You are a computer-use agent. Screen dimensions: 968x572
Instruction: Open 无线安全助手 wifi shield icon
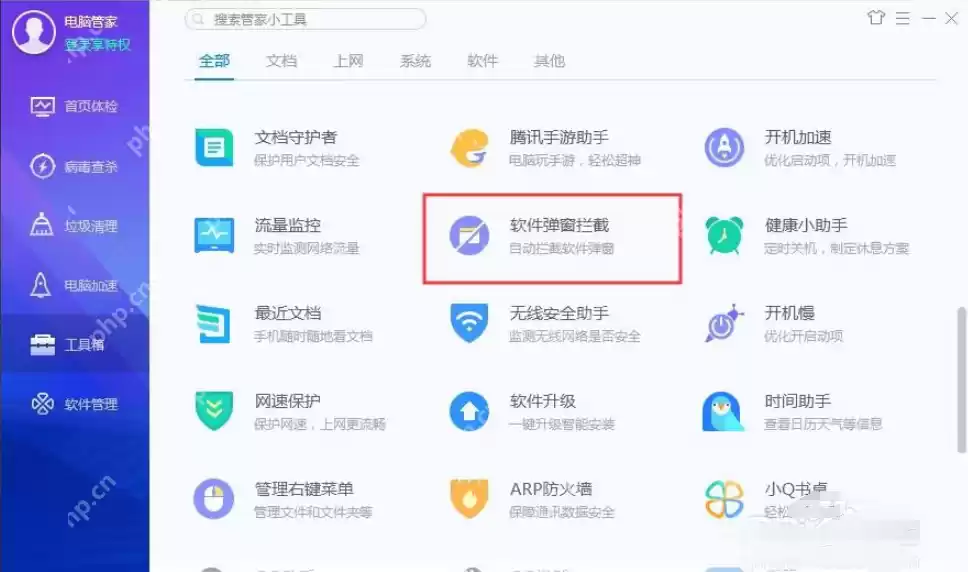click(x=469, y=323)
